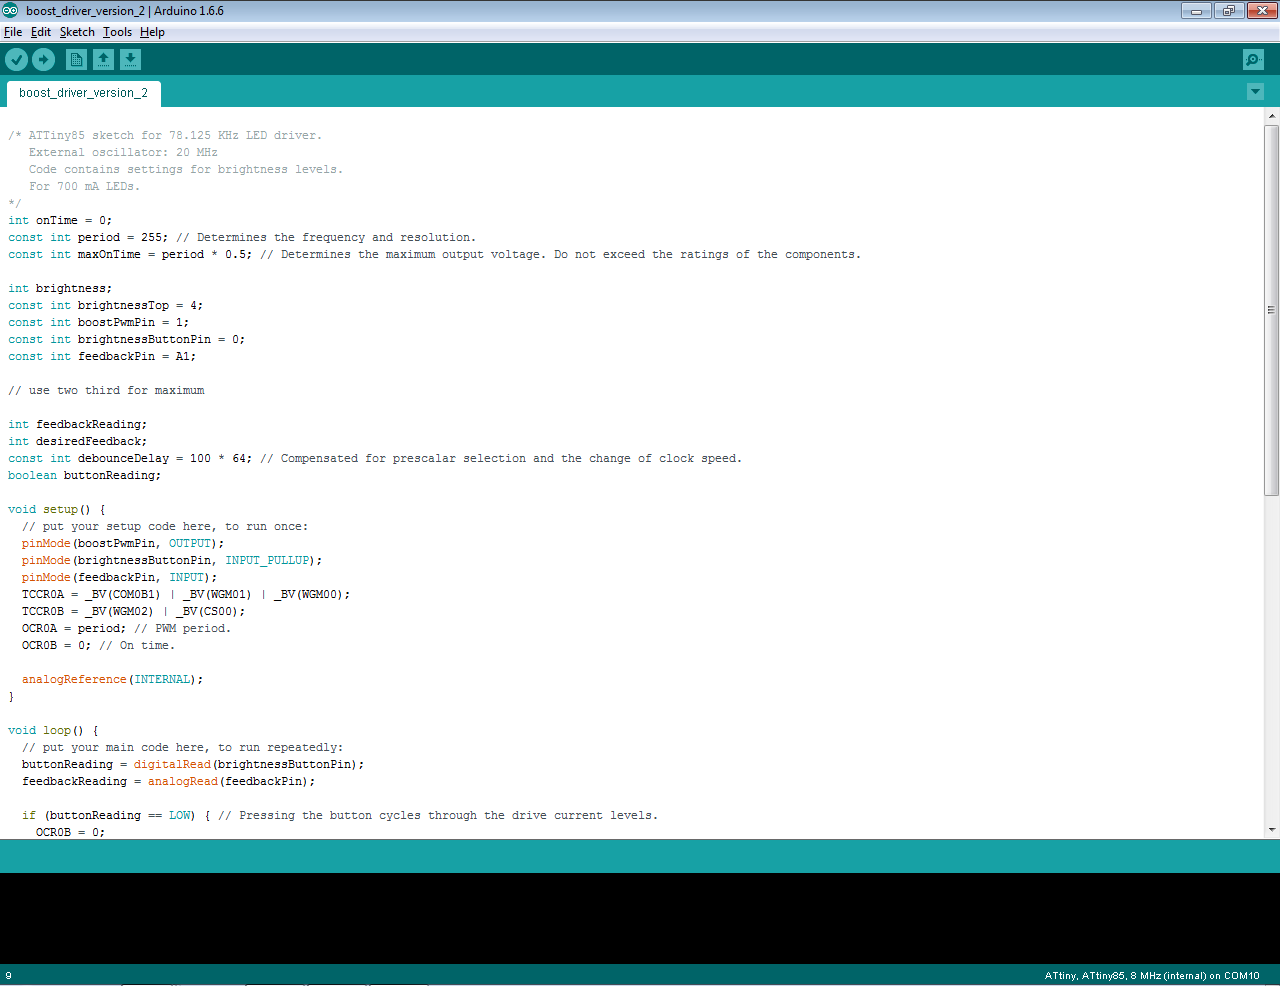Click the line 'if (buttonReading == LOW) {'
Screen dimensions: 1280x986
pos(116,816)
